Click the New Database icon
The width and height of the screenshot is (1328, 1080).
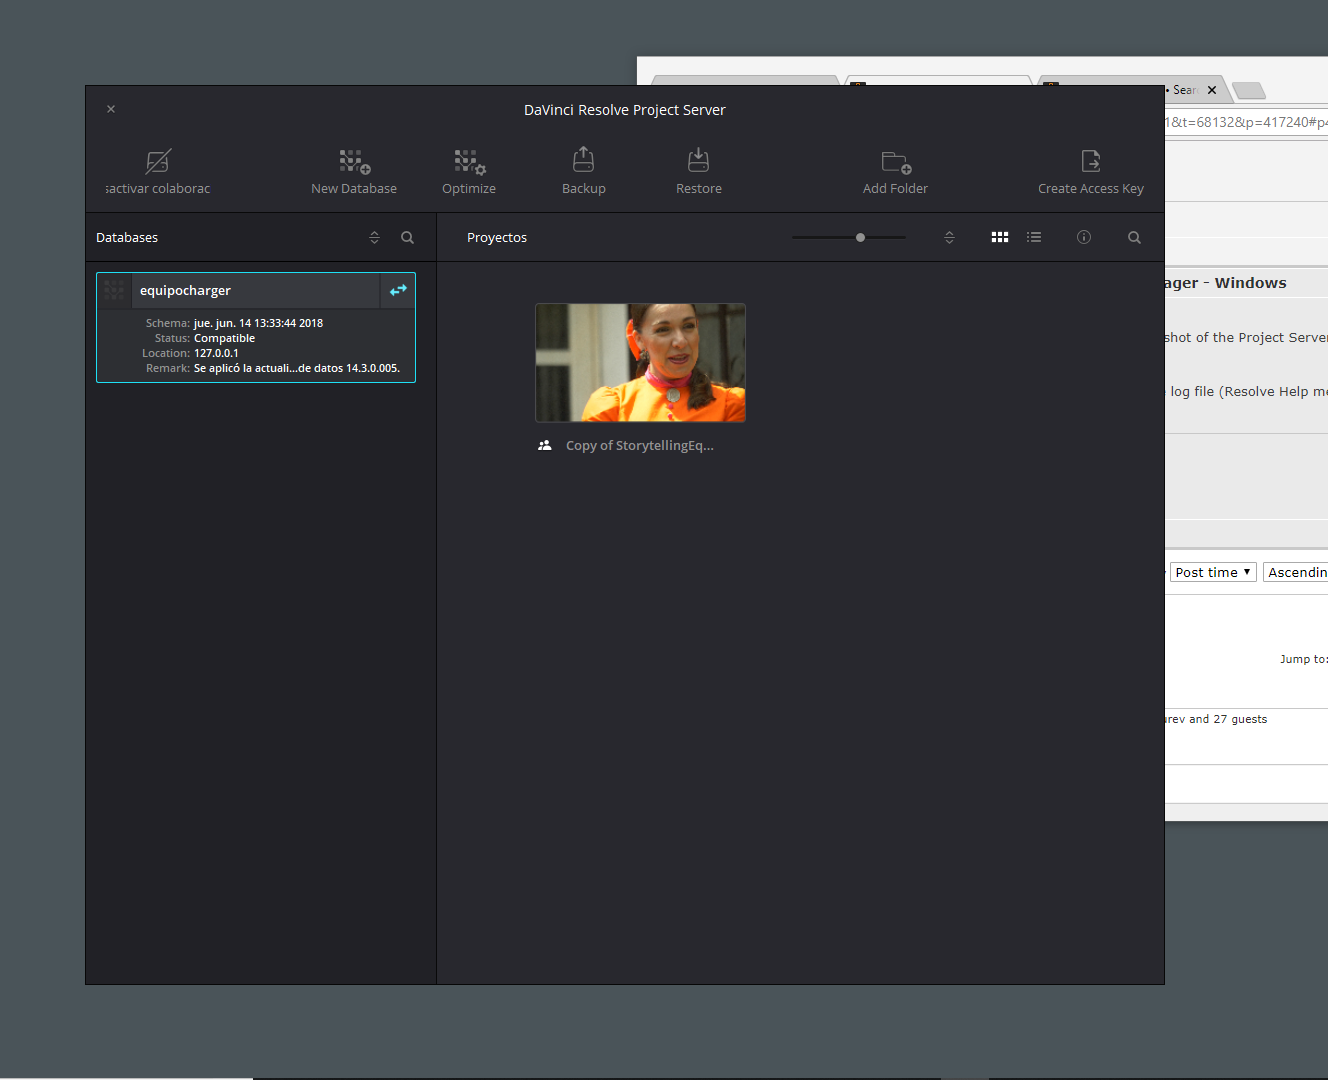(x=355, y=161)
